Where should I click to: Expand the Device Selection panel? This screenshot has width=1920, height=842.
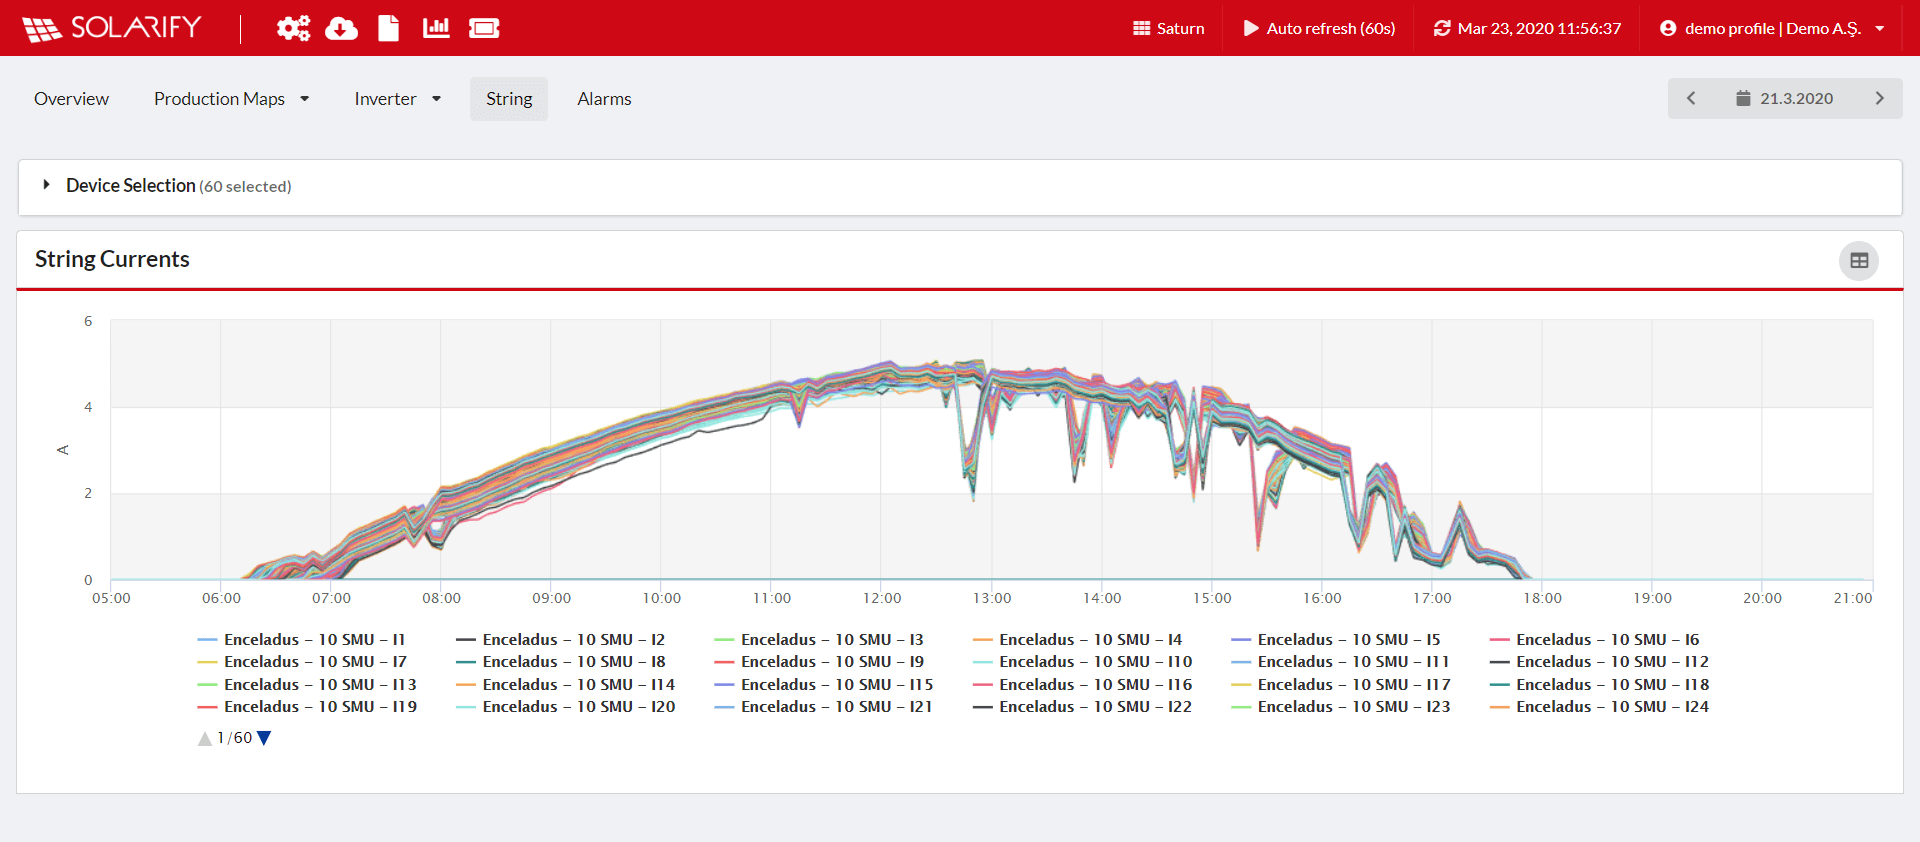[x=960, y=186]
